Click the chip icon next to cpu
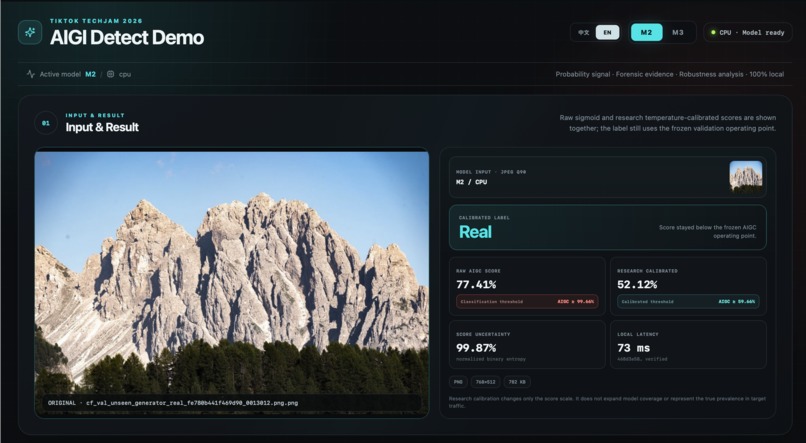This screenshot has height=443, width=806. coord(111,74)
